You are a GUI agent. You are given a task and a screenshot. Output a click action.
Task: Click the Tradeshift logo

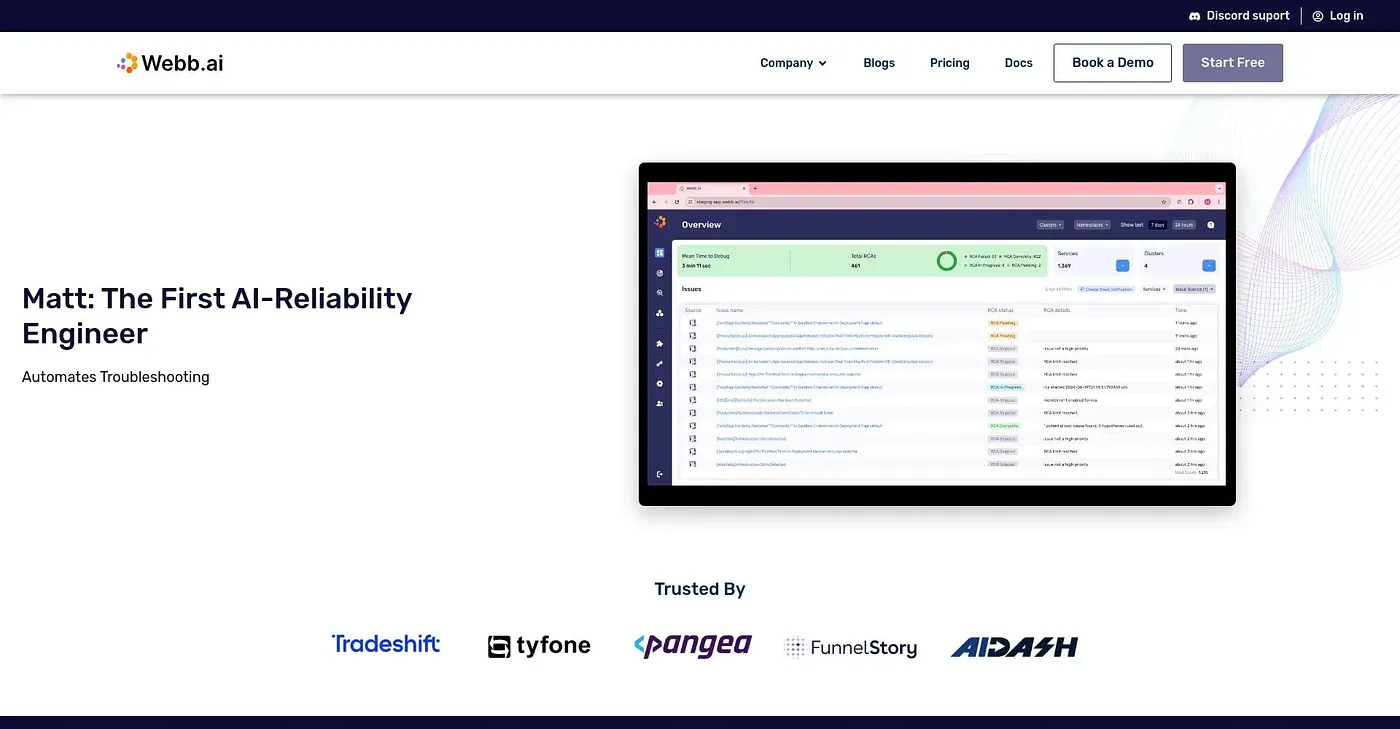386,644
